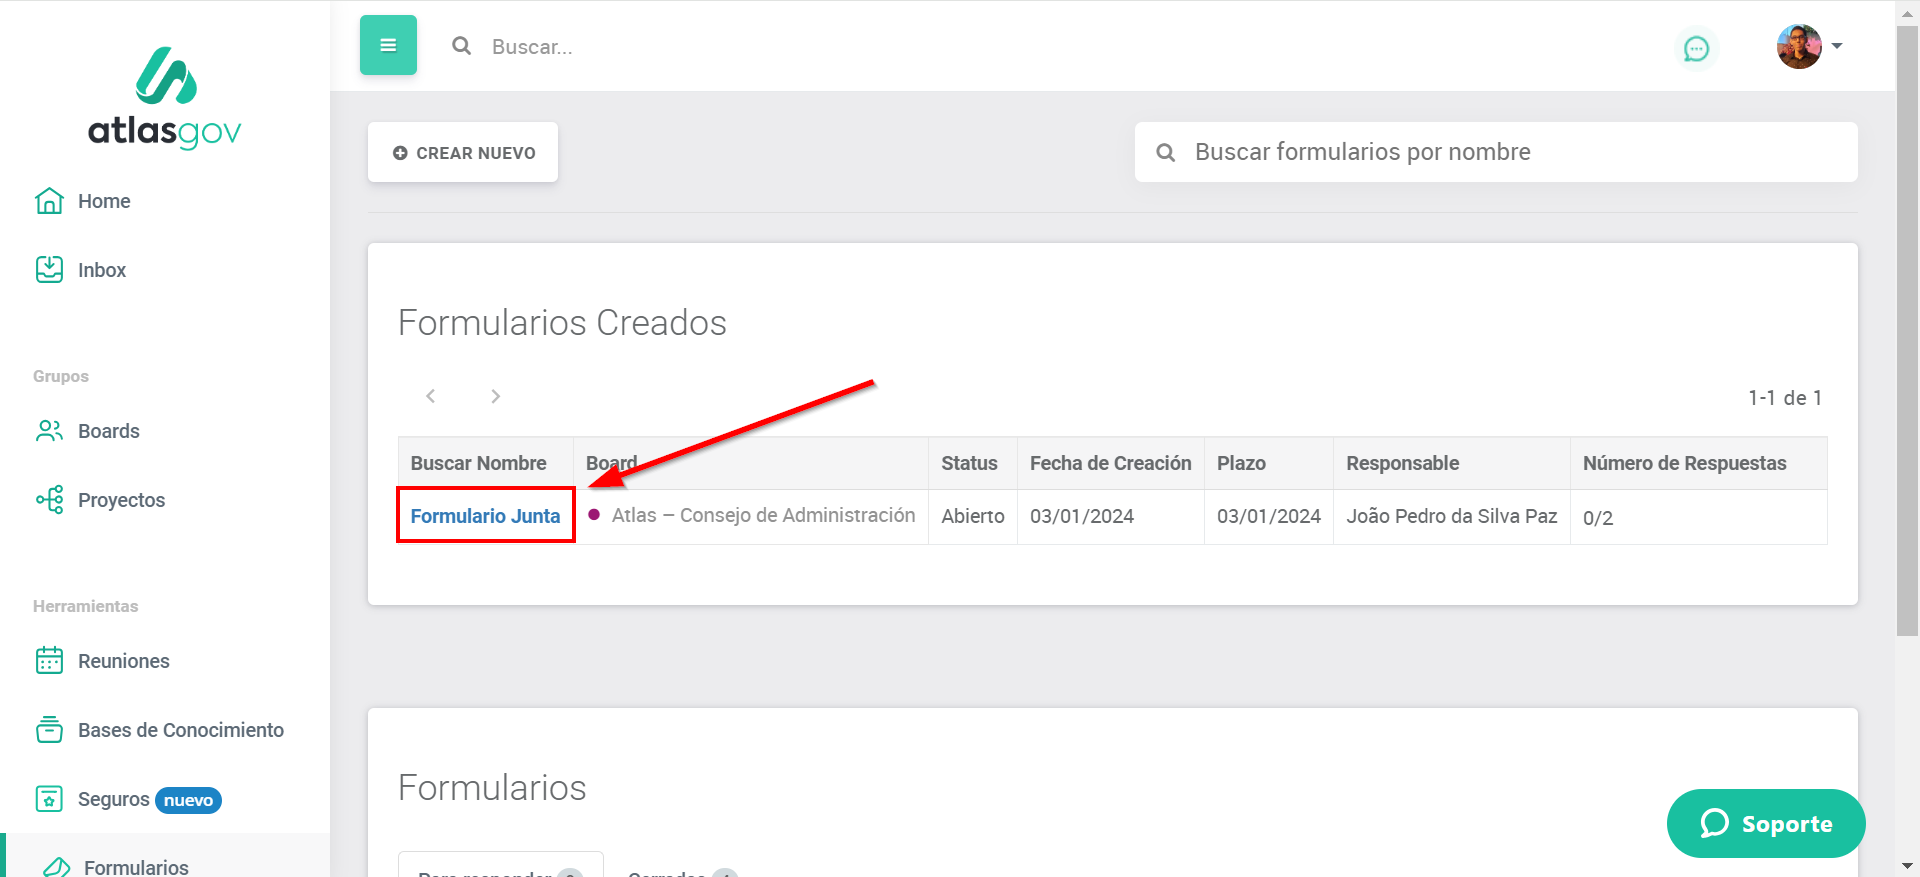Go to Home in sidebar

click(103, 201)
